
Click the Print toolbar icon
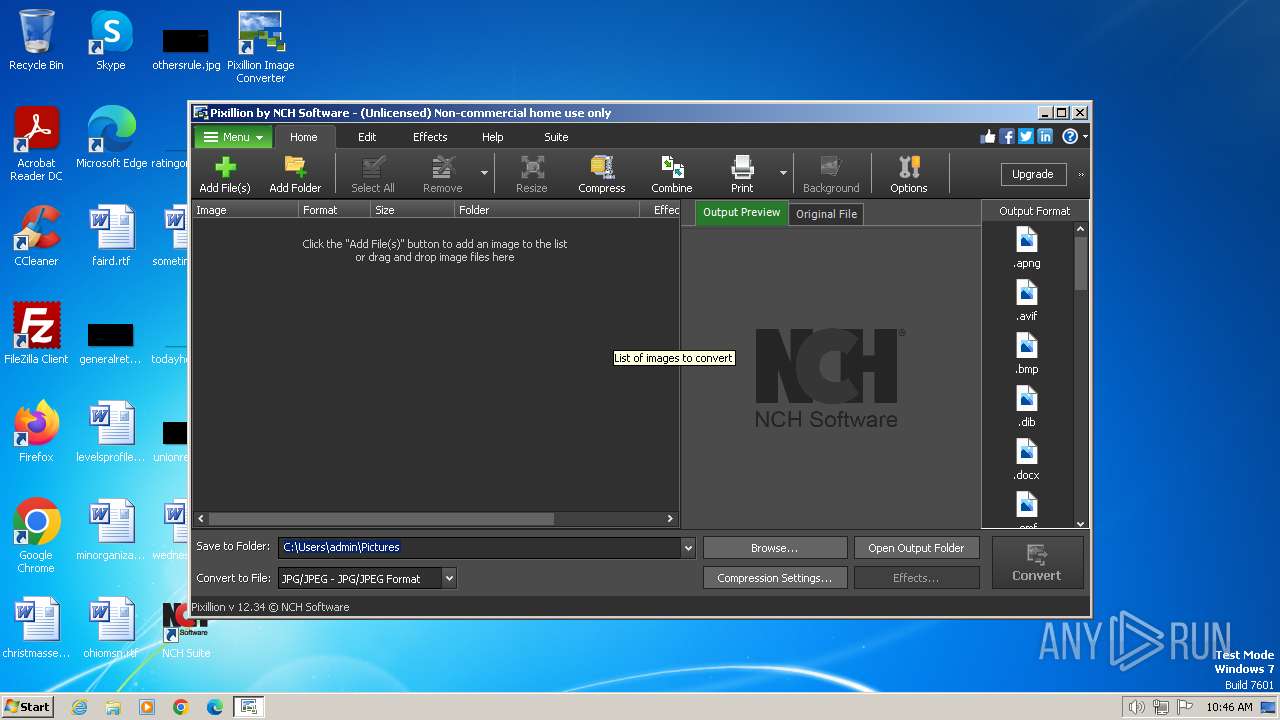pos(742,174)
